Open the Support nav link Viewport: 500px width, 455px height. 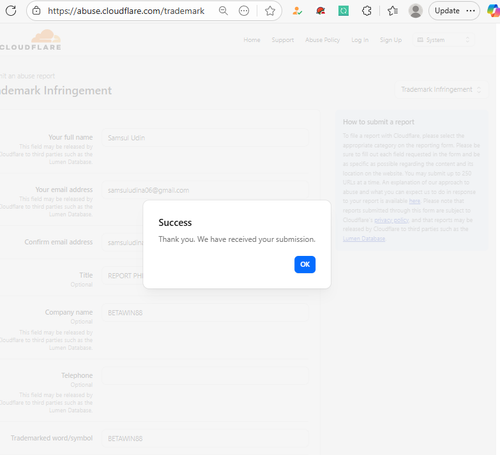pyautogui.click(x=283, y=40)
